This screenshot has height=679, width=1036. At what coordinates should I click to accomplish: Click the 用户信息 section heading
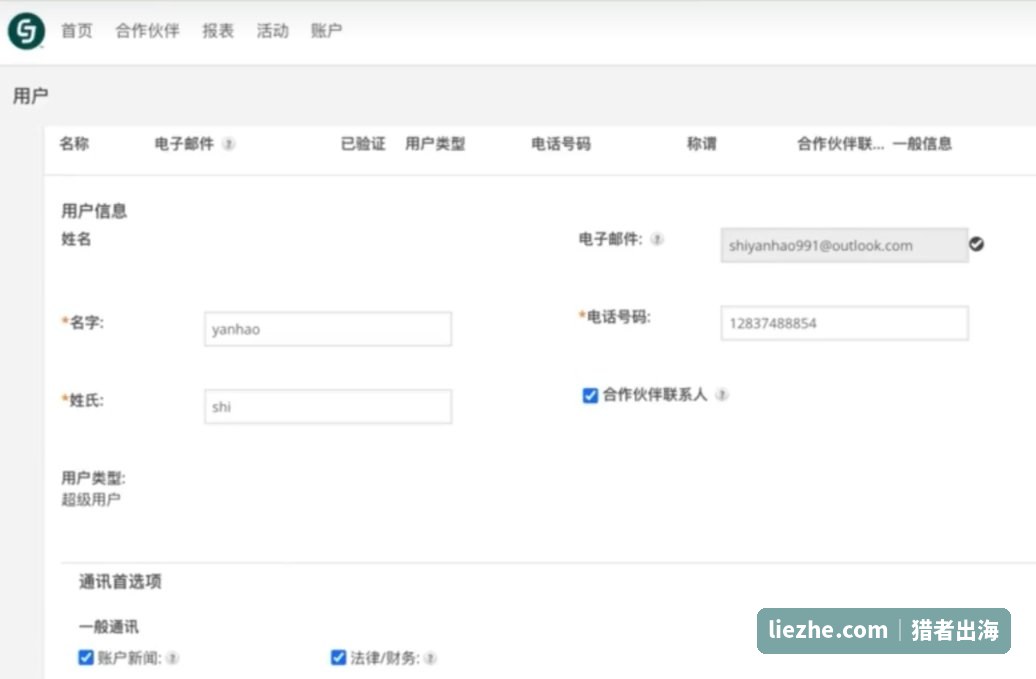94,211
